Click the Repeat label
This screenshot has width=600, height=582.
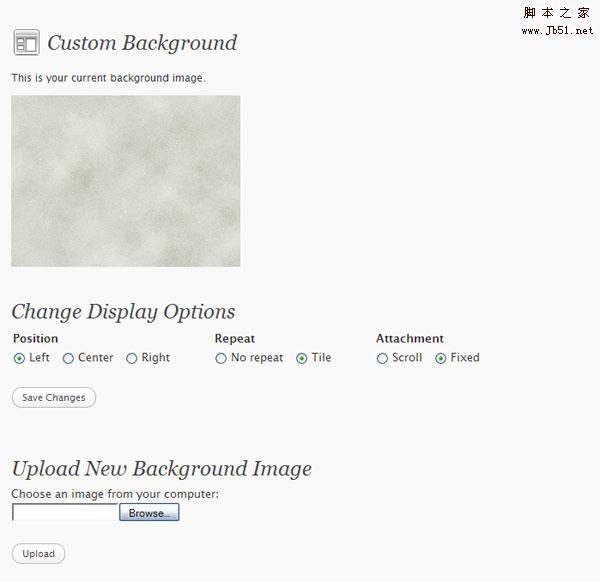[235, 338]
